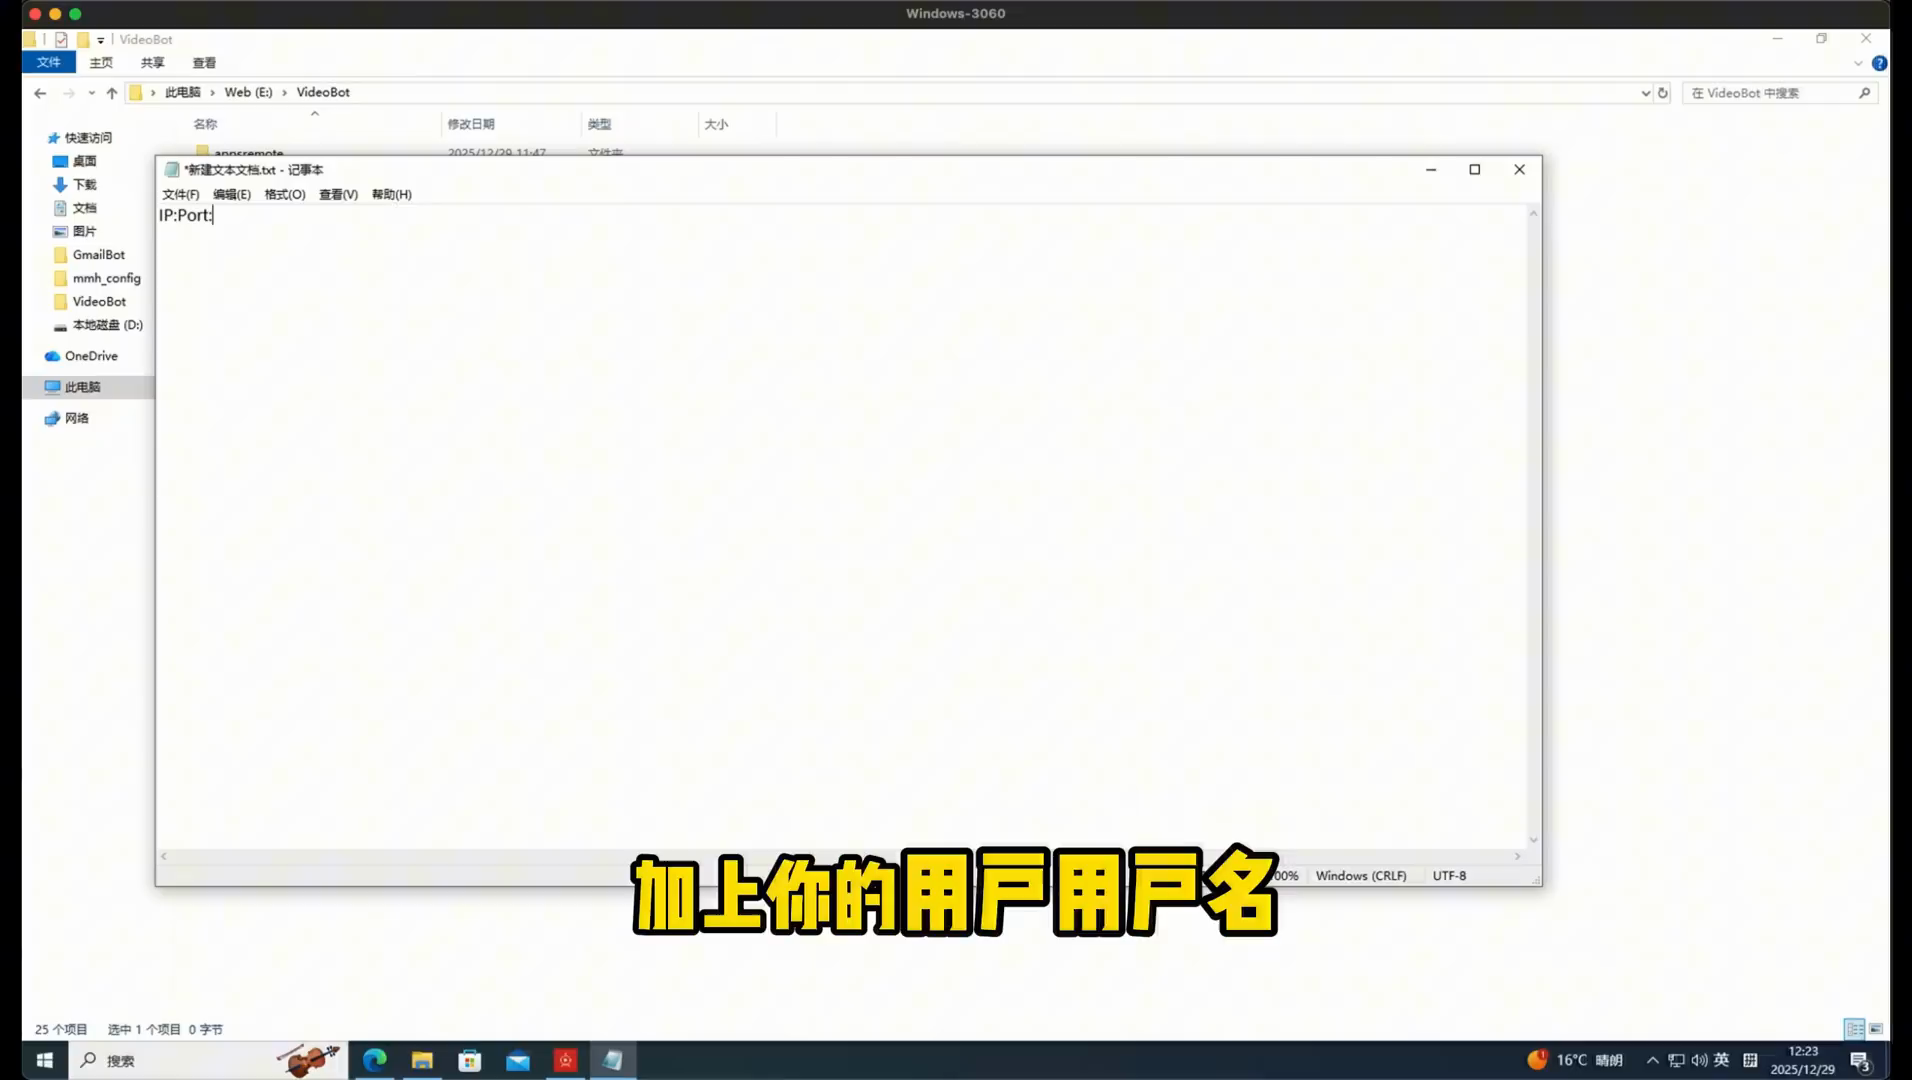Go up one folder level in Explorer
The width and height of the screenshot is (1912, 1080).
[112, 93]
